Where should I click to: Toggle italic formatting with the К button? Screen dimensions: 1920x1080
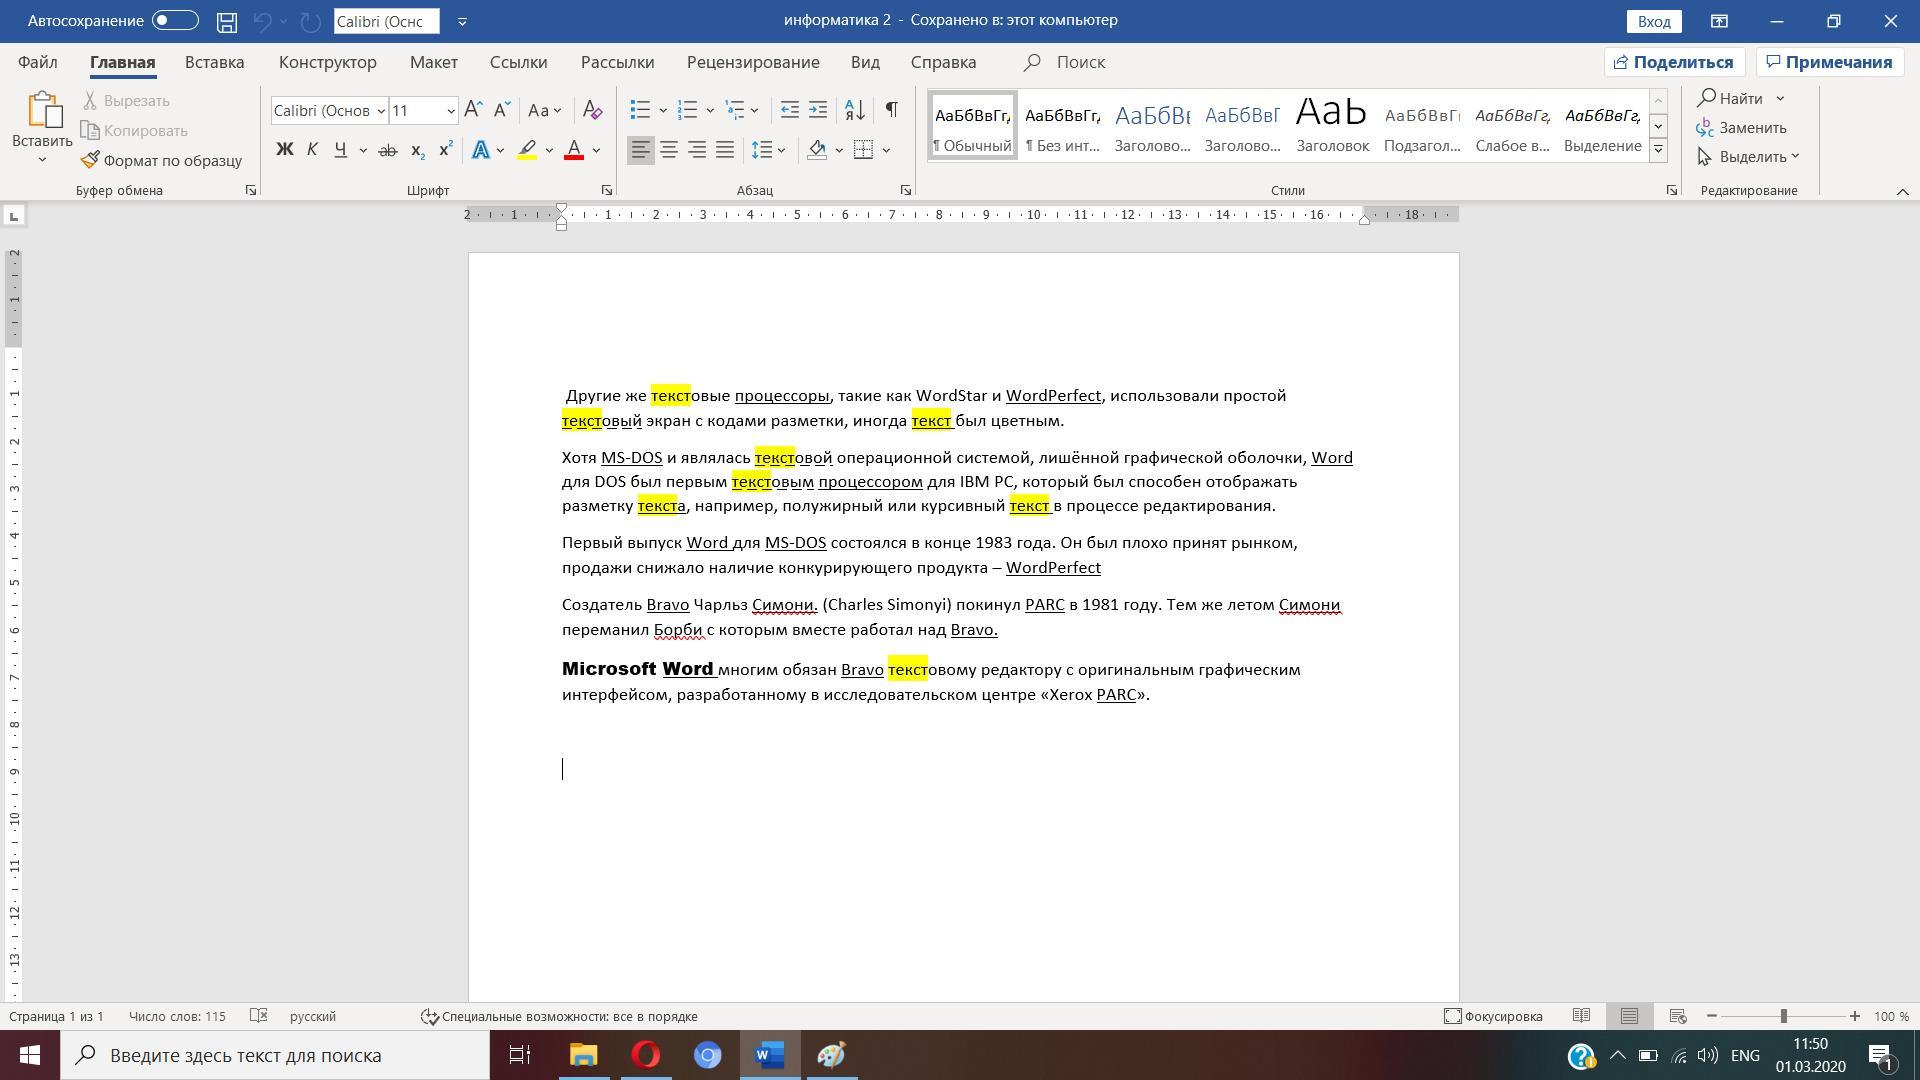312,150
